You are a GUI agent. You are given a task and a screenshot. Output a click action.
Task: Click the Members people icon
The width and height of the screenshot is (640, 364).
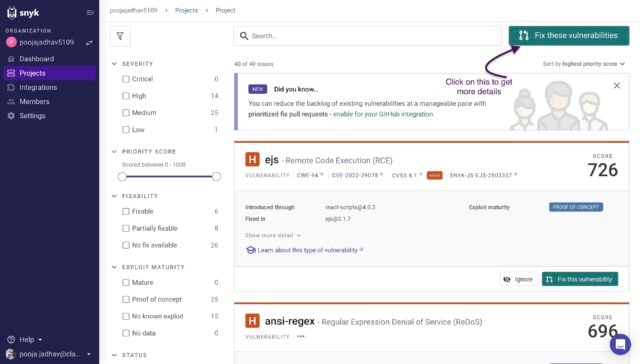pos(11,102)
